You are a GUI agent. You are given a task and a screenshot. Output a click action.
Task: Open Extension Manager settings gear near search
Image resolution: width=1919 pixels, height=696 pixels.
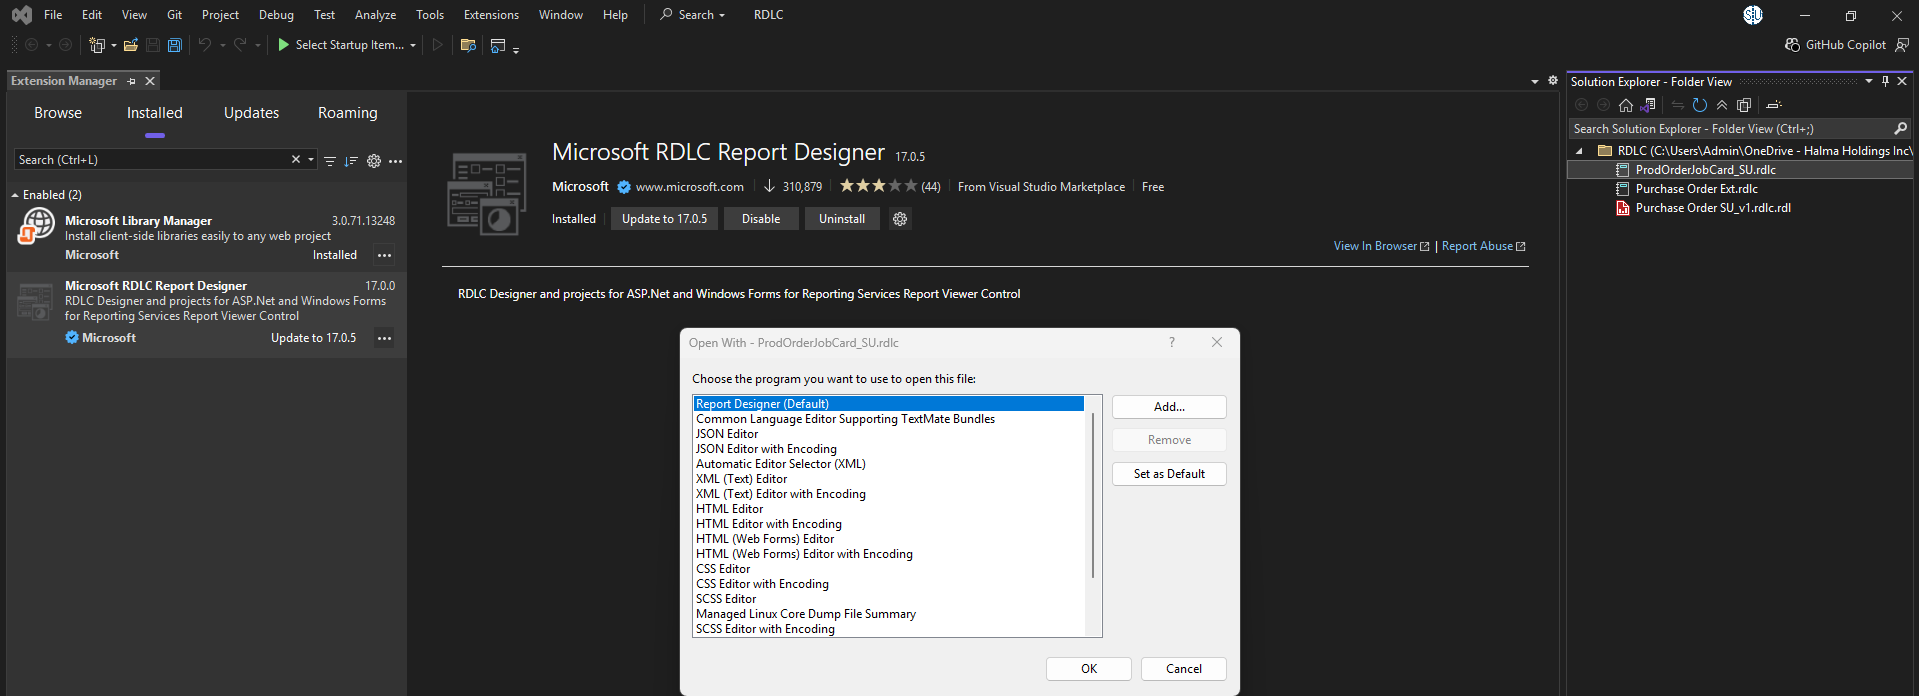[x=374, y=161]
